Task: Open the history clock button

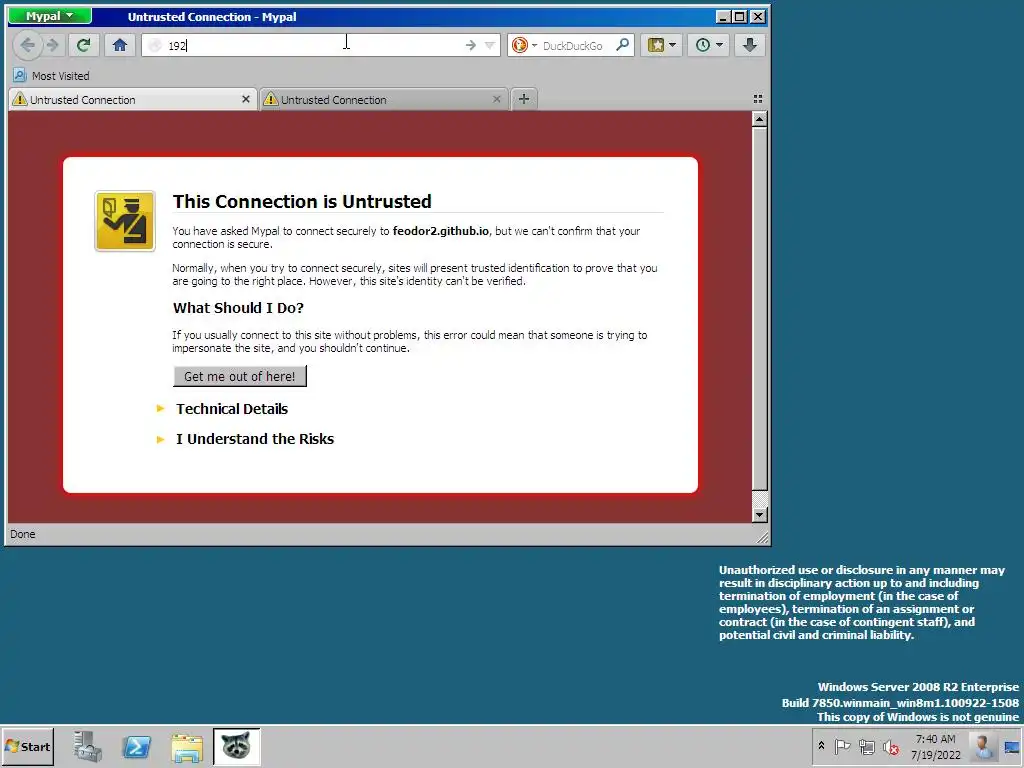Action: point(703,45)
